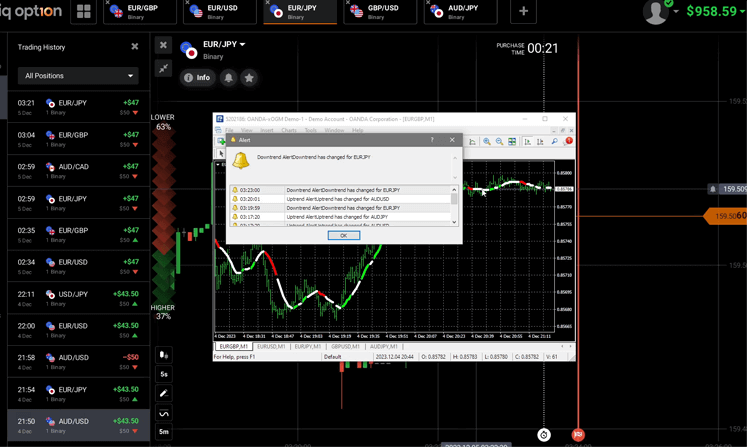
Task: Click the MetaTrader Zoom Out magnifier
Action: pos(499,142)
